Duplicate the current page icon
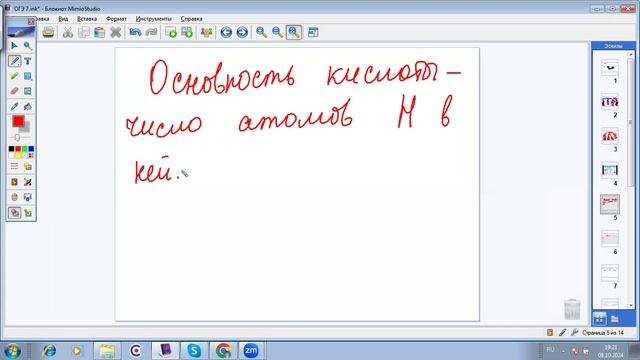Image resolution: width=640 pixels, height=360 pixels. pos(187,32)
